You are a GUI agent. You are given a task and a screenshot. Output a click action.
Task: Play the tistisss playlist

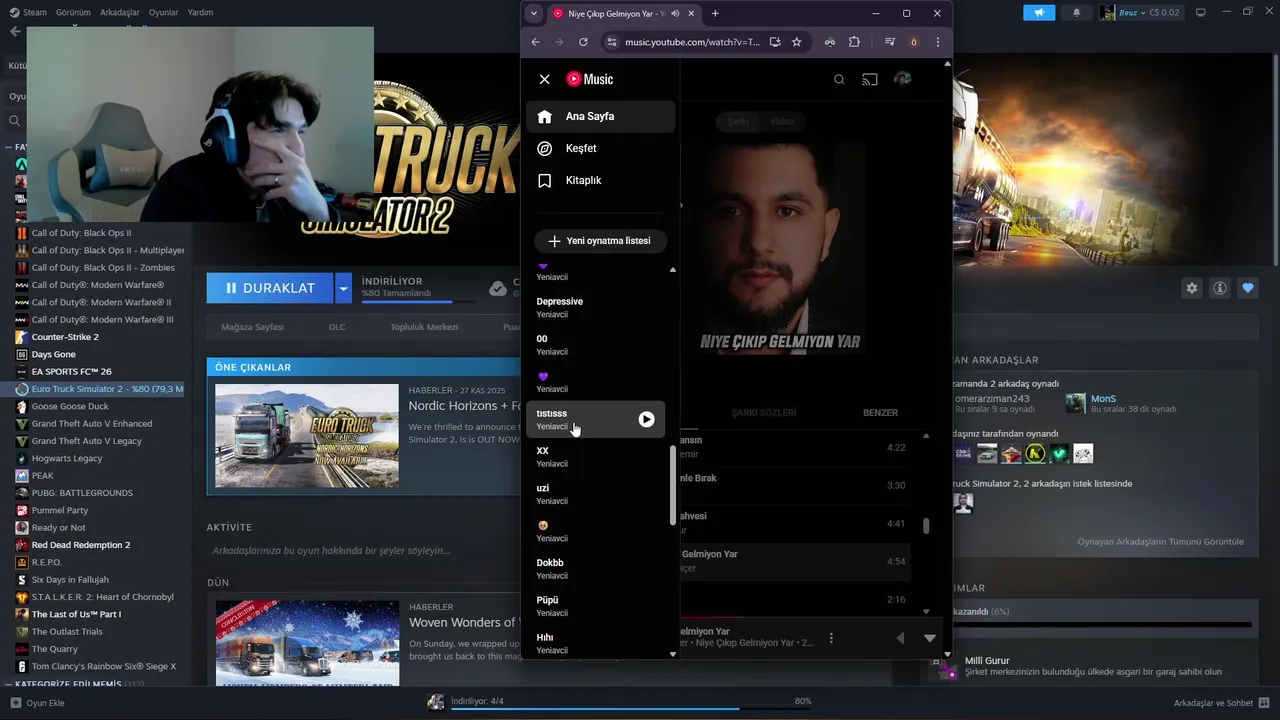click(647, 420)
